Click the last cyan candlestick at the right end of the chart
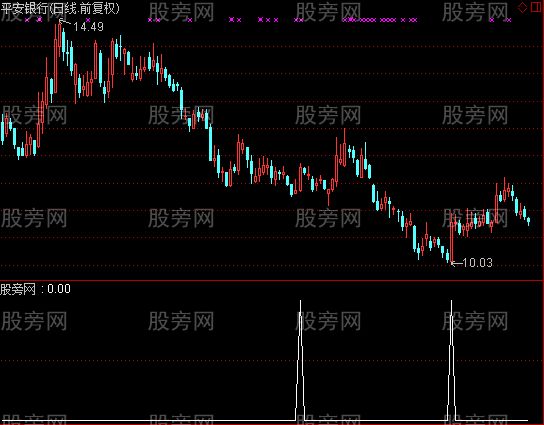Image resolution: width=544 pixels, height=425 pixels. [528, 220]
